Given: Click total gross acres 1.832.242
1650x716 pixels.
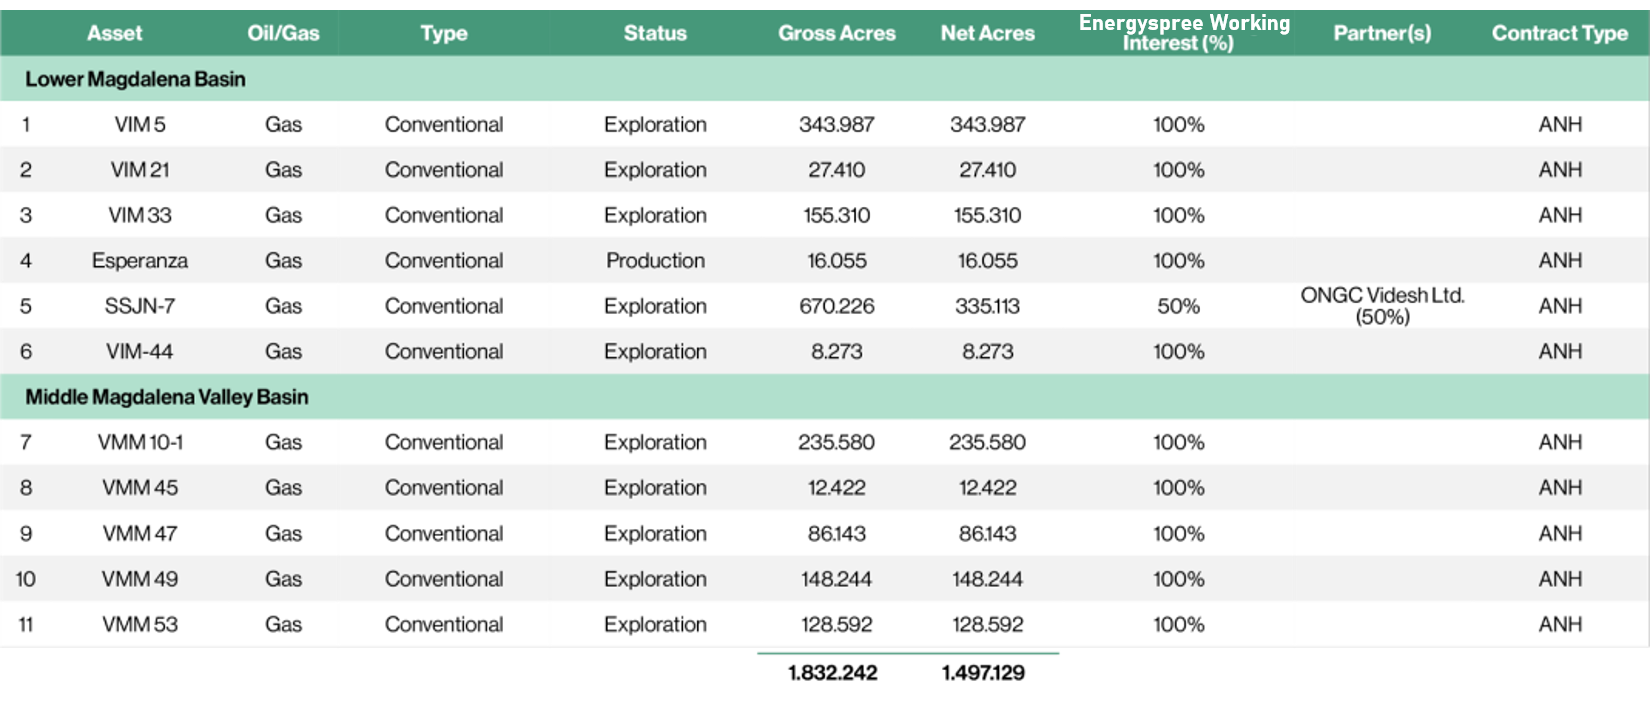Looking at the screenshot, I should [x=832, y=673].
